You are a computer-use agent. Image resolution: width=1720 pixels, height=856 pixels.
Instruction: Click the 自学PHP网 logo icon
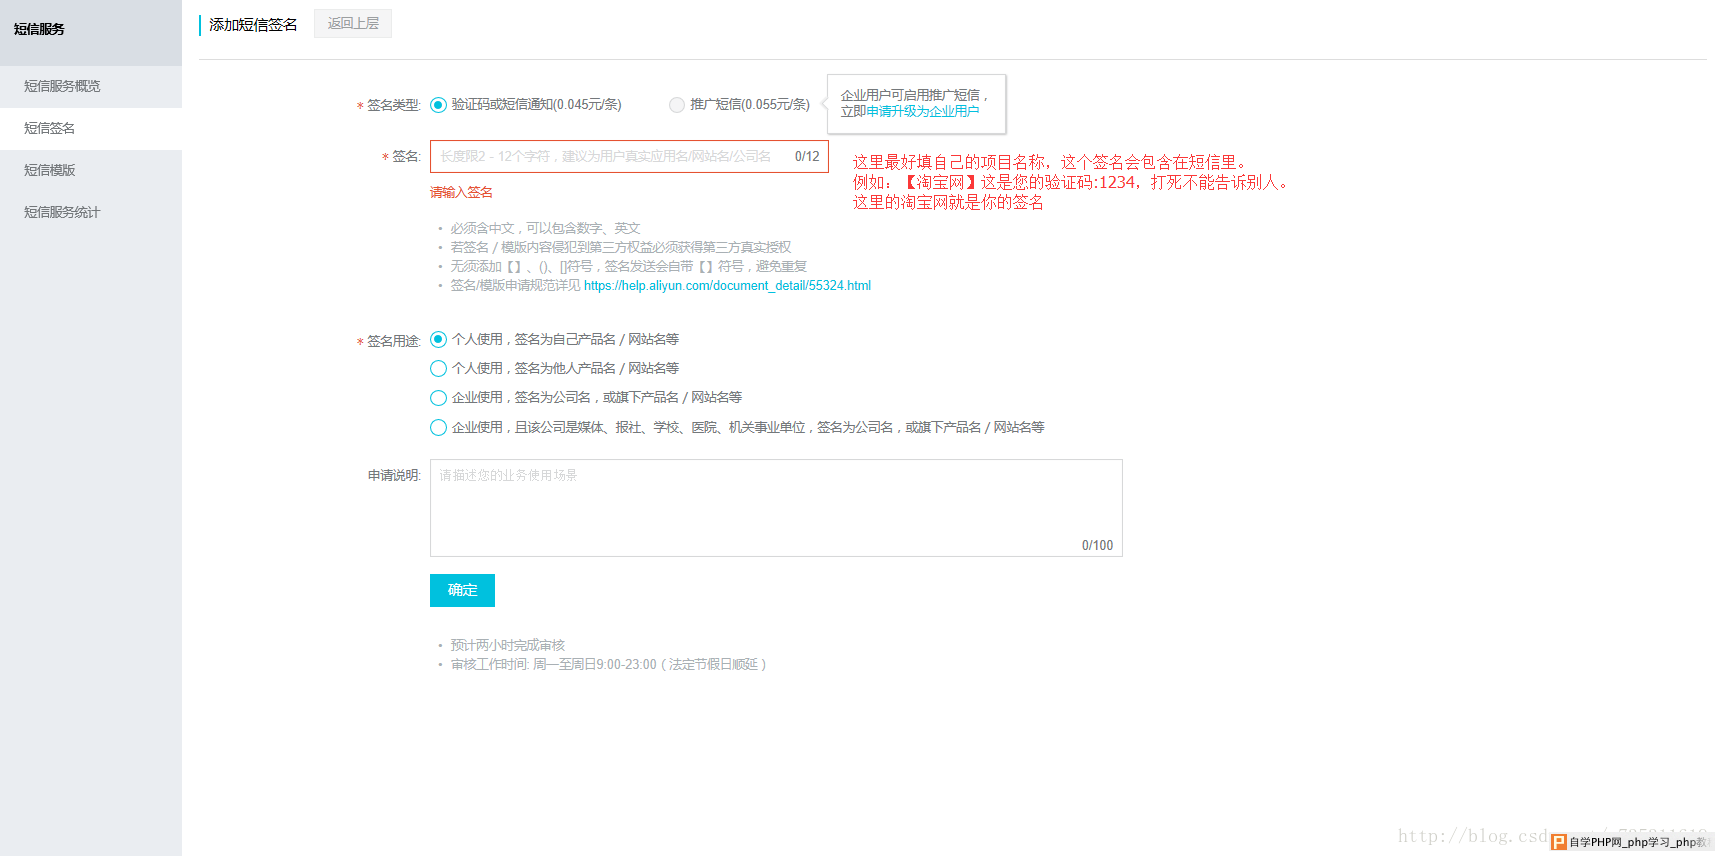click(x=1559, y=842)
